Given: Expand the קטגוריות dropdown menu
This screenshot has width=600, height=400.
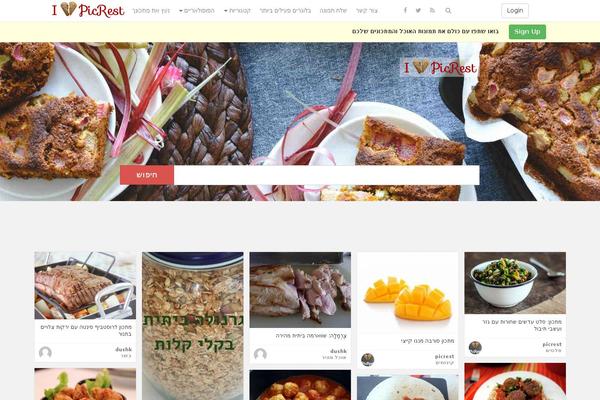Looking at the screenshot, I should pos(237,11).
